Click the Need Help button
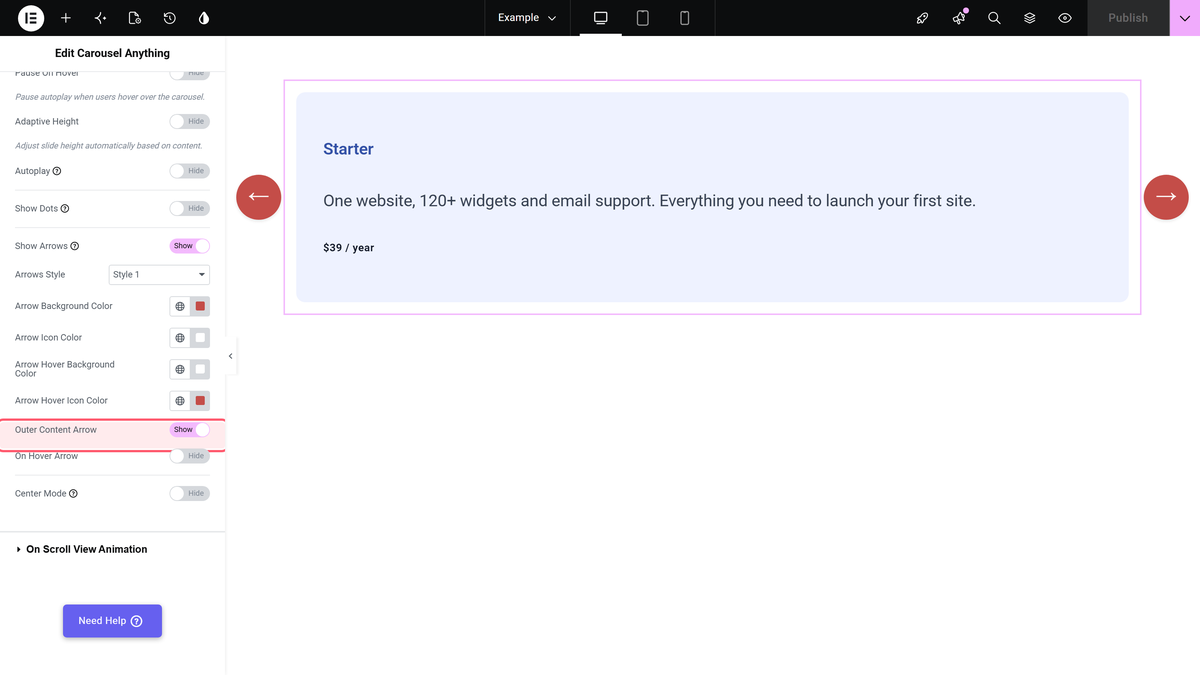This screenshot has height=675, width=1200. point(112,621)
